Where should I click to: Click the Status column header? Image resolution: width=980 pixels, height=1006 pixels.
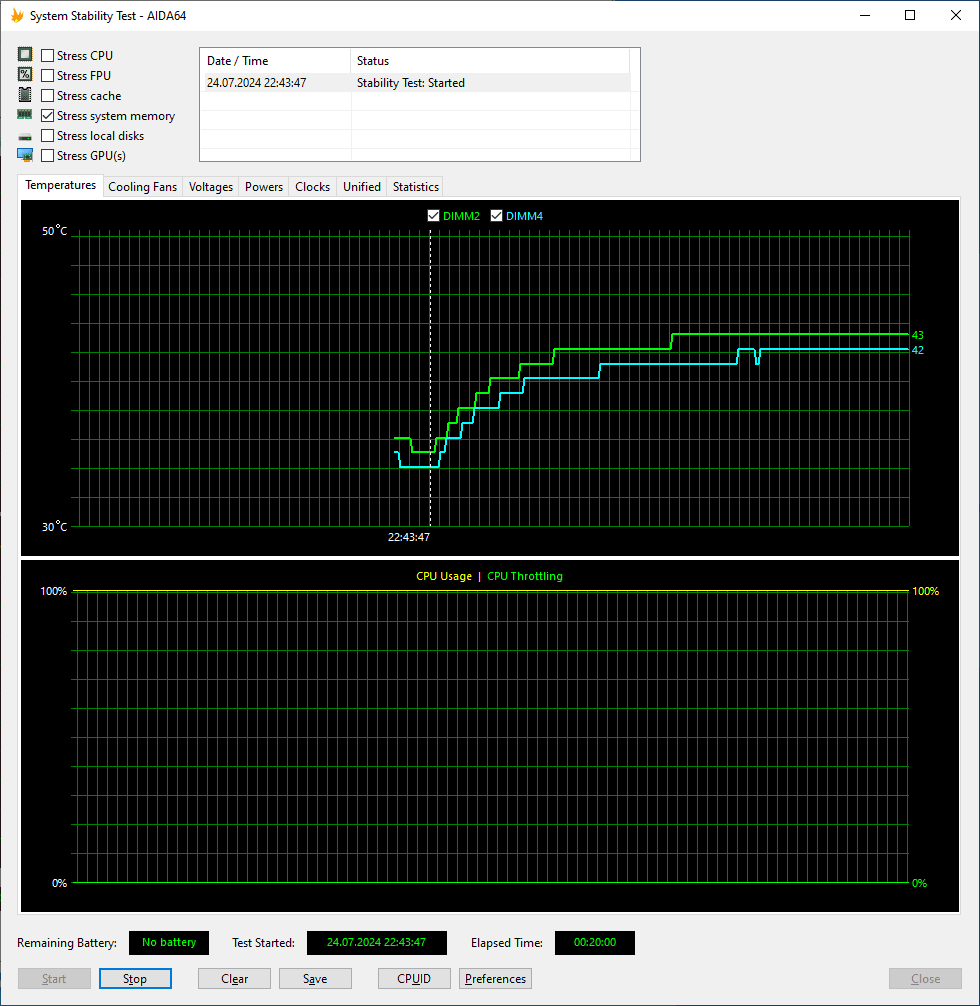[x=490, y=61]
